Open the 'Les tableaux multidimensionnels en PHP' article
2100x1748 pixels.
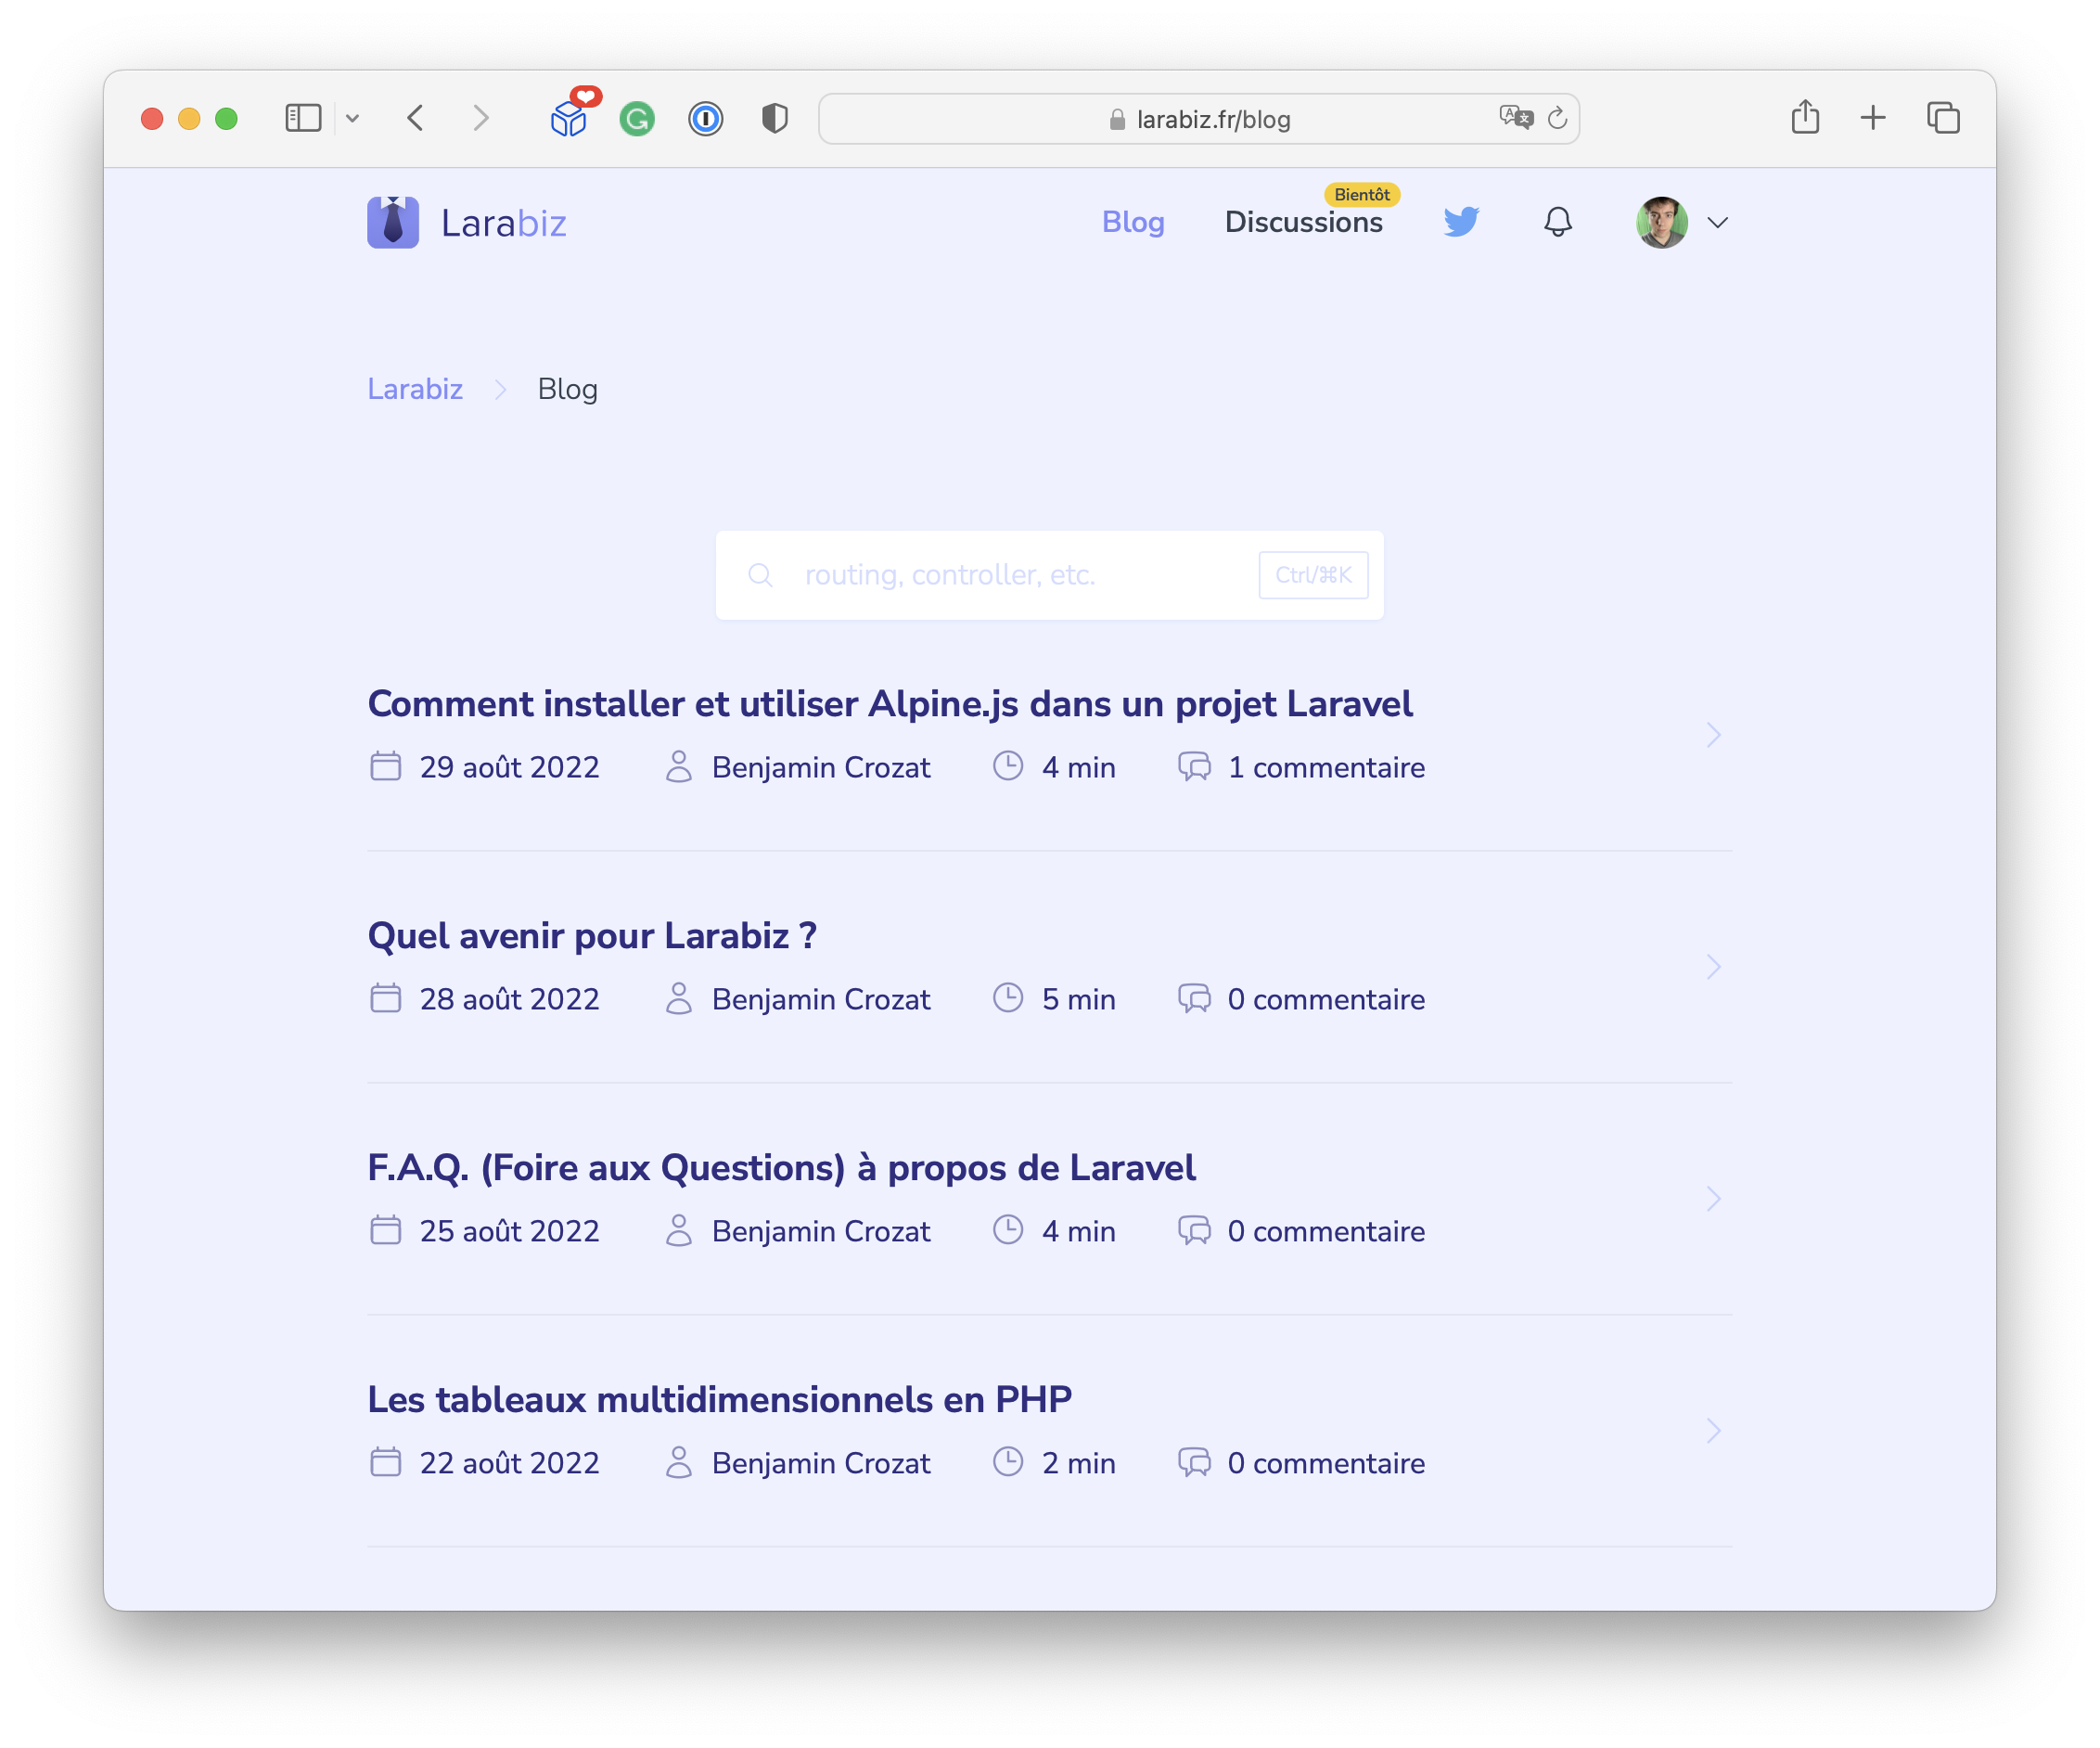coord(719,1400)
